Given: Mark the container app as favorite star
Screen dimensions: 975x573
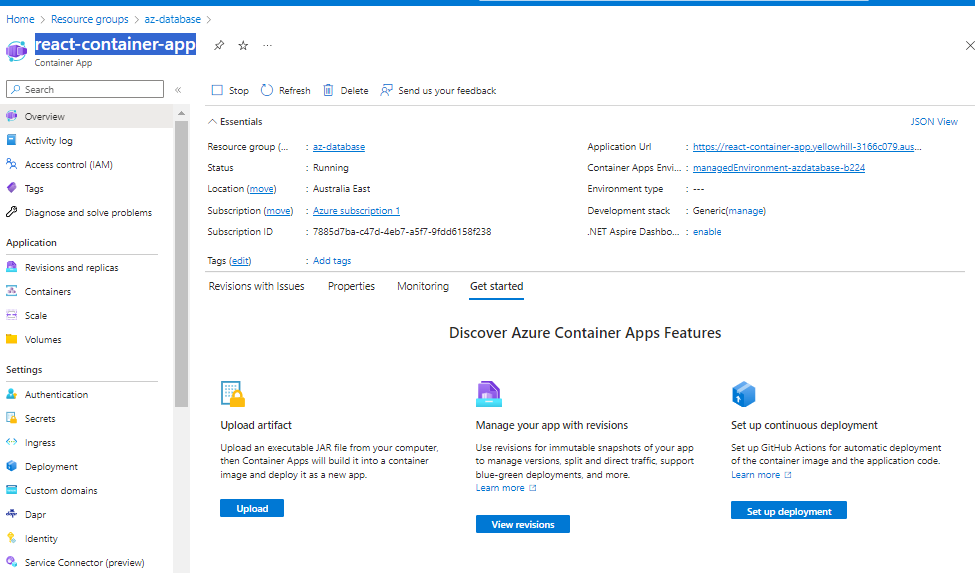Looking at the screenshot, I should pos(243,45).
